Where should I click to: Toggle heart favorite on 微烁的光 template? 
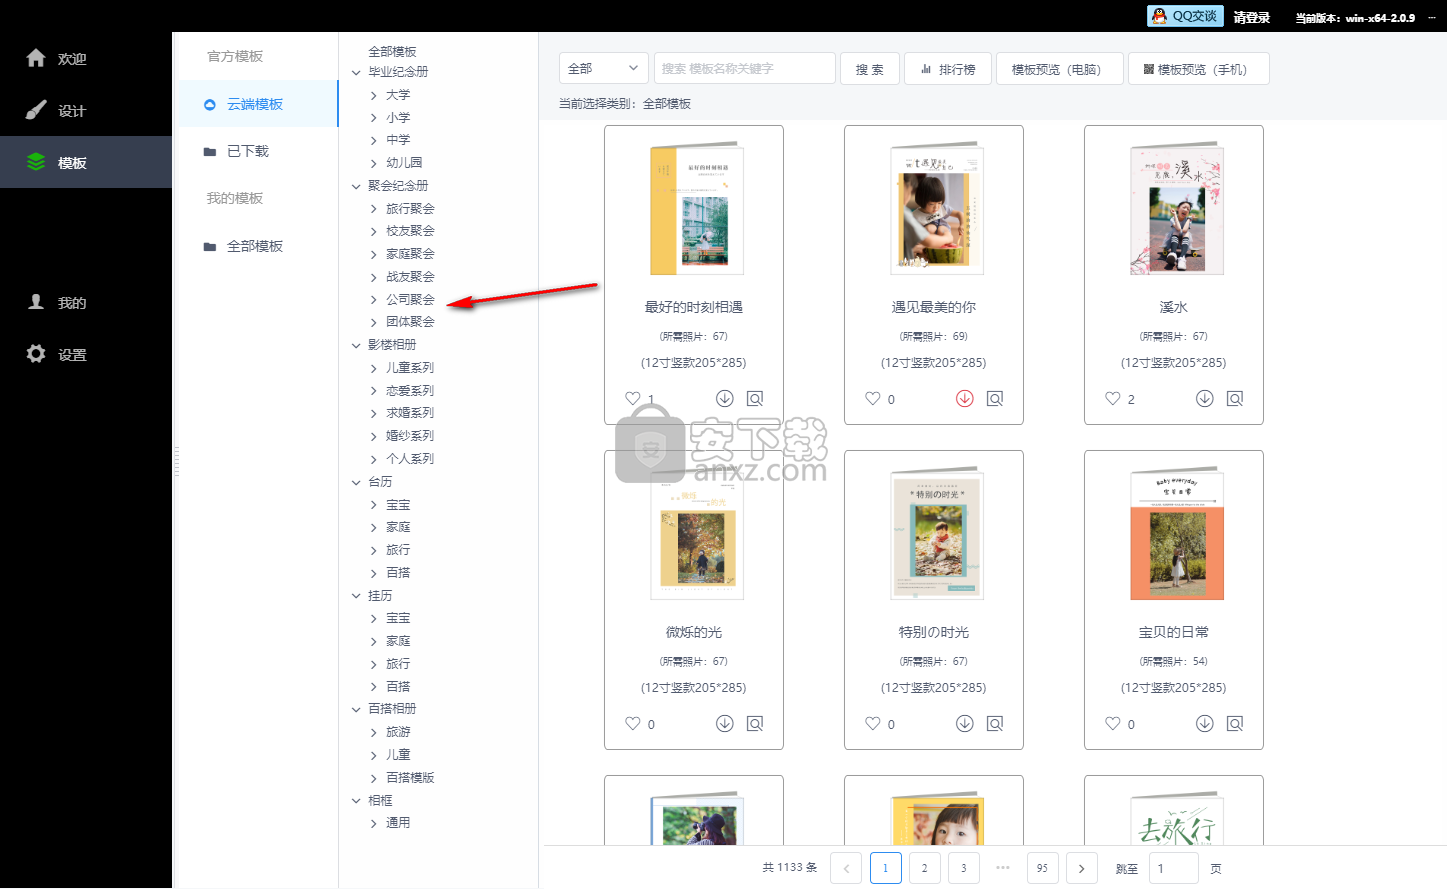632,724
